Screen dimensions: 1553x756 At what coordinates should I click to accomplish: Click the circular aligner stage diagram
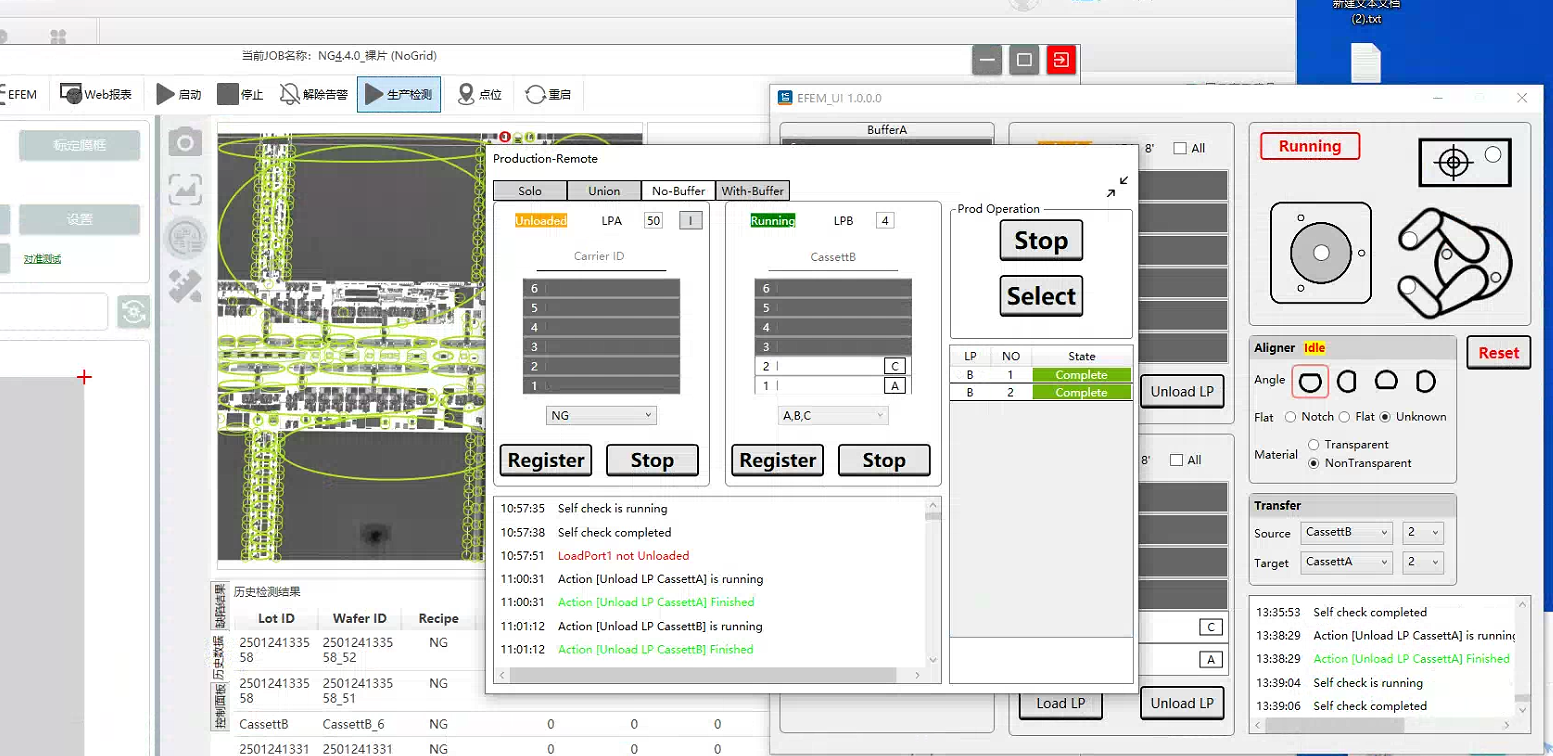(1321, 253)
